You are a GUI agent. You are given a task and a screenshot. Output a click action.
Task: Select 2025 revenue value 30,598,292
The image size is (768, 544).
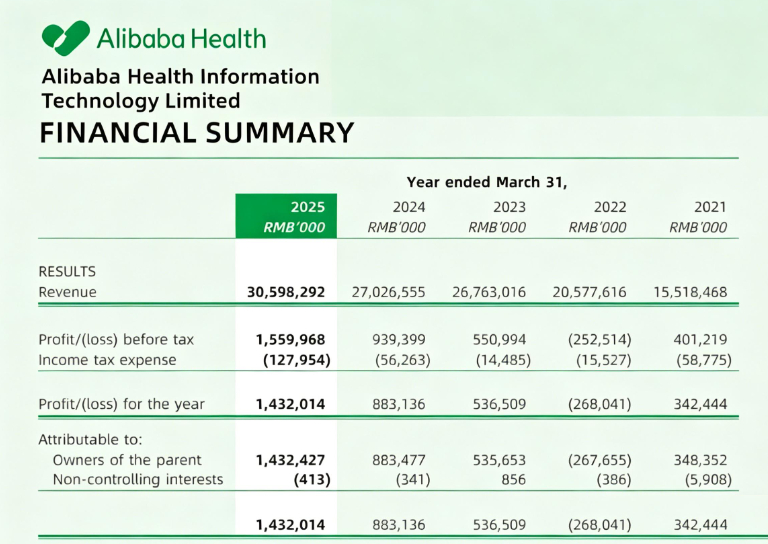point(286,292)
